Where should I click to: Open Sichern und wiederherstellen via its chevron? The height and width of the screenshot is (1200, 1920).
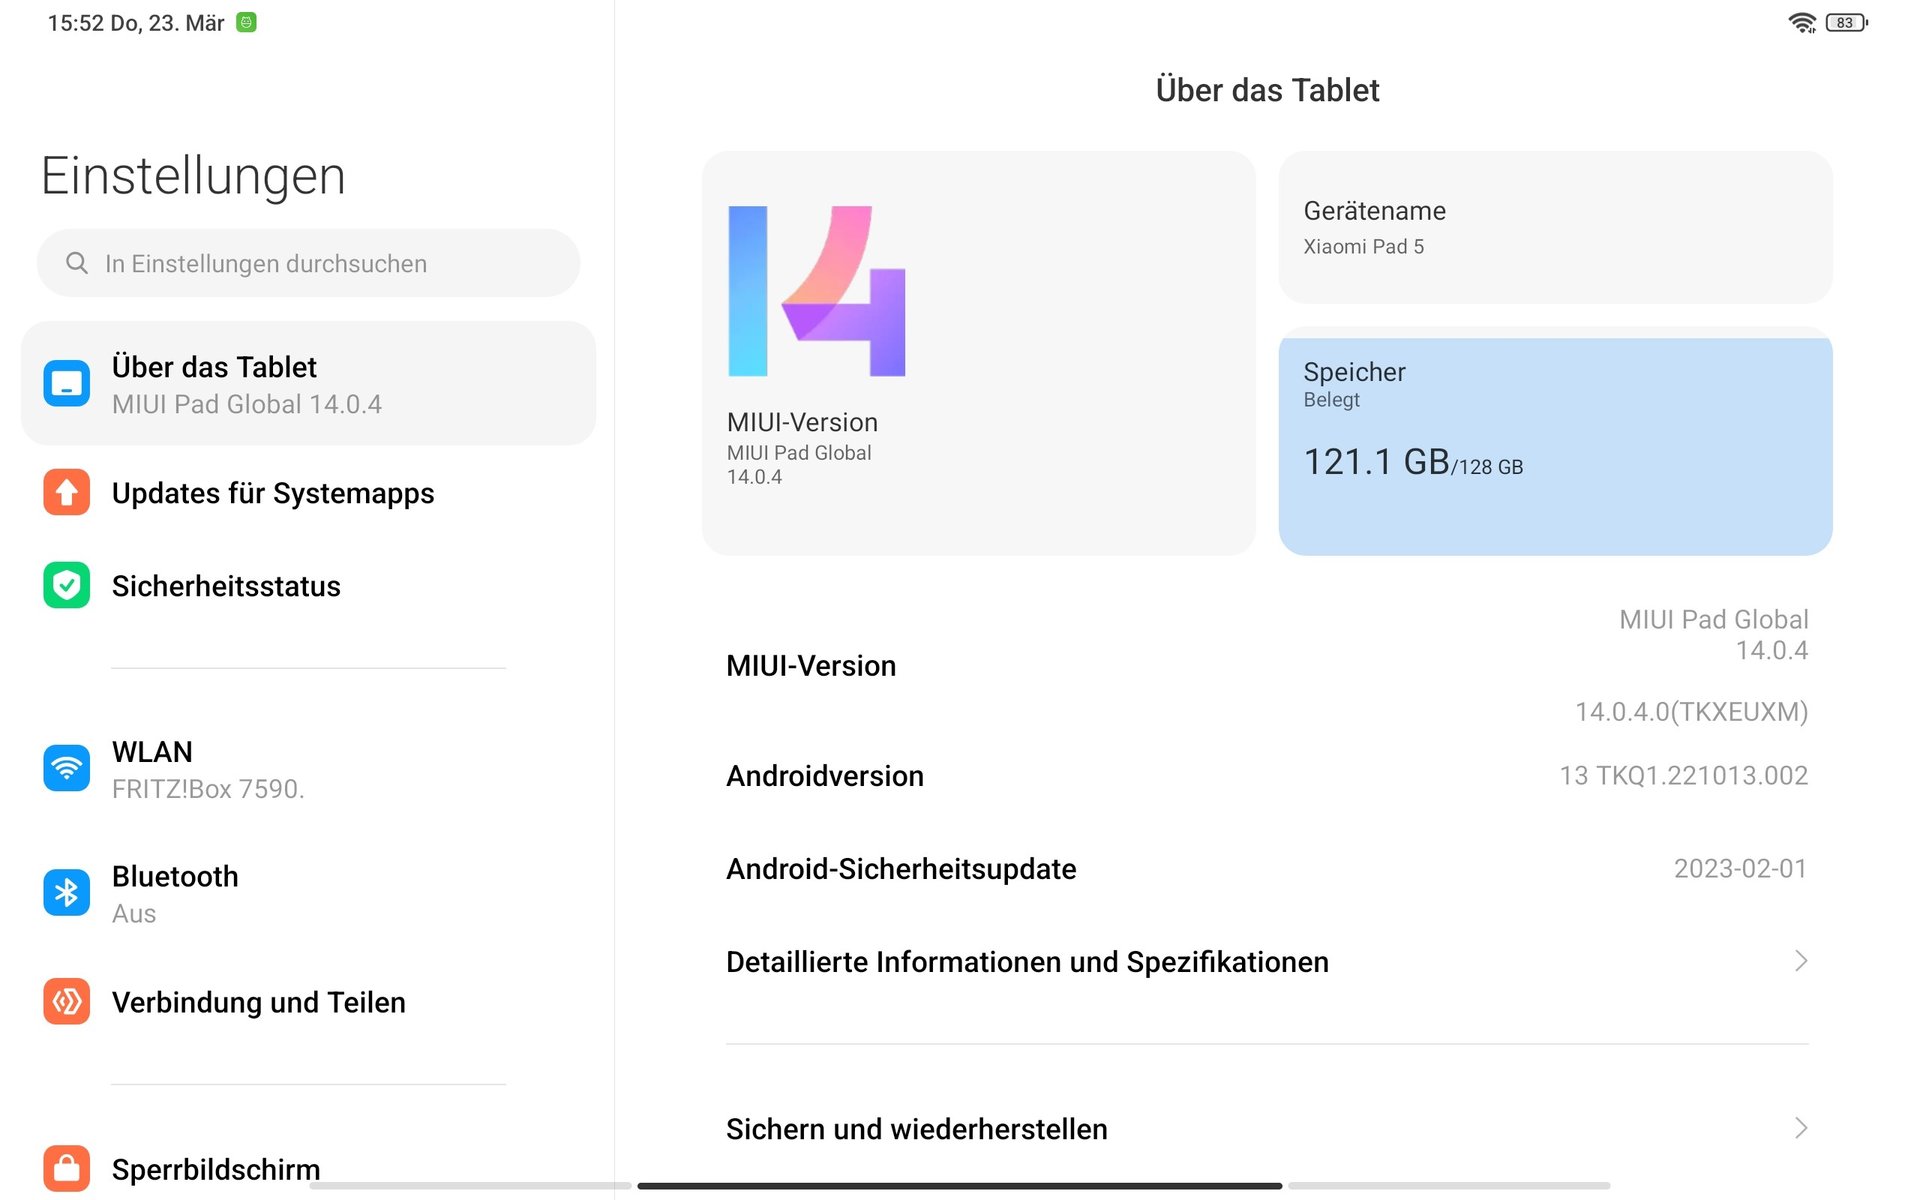pos(1801,1128)
